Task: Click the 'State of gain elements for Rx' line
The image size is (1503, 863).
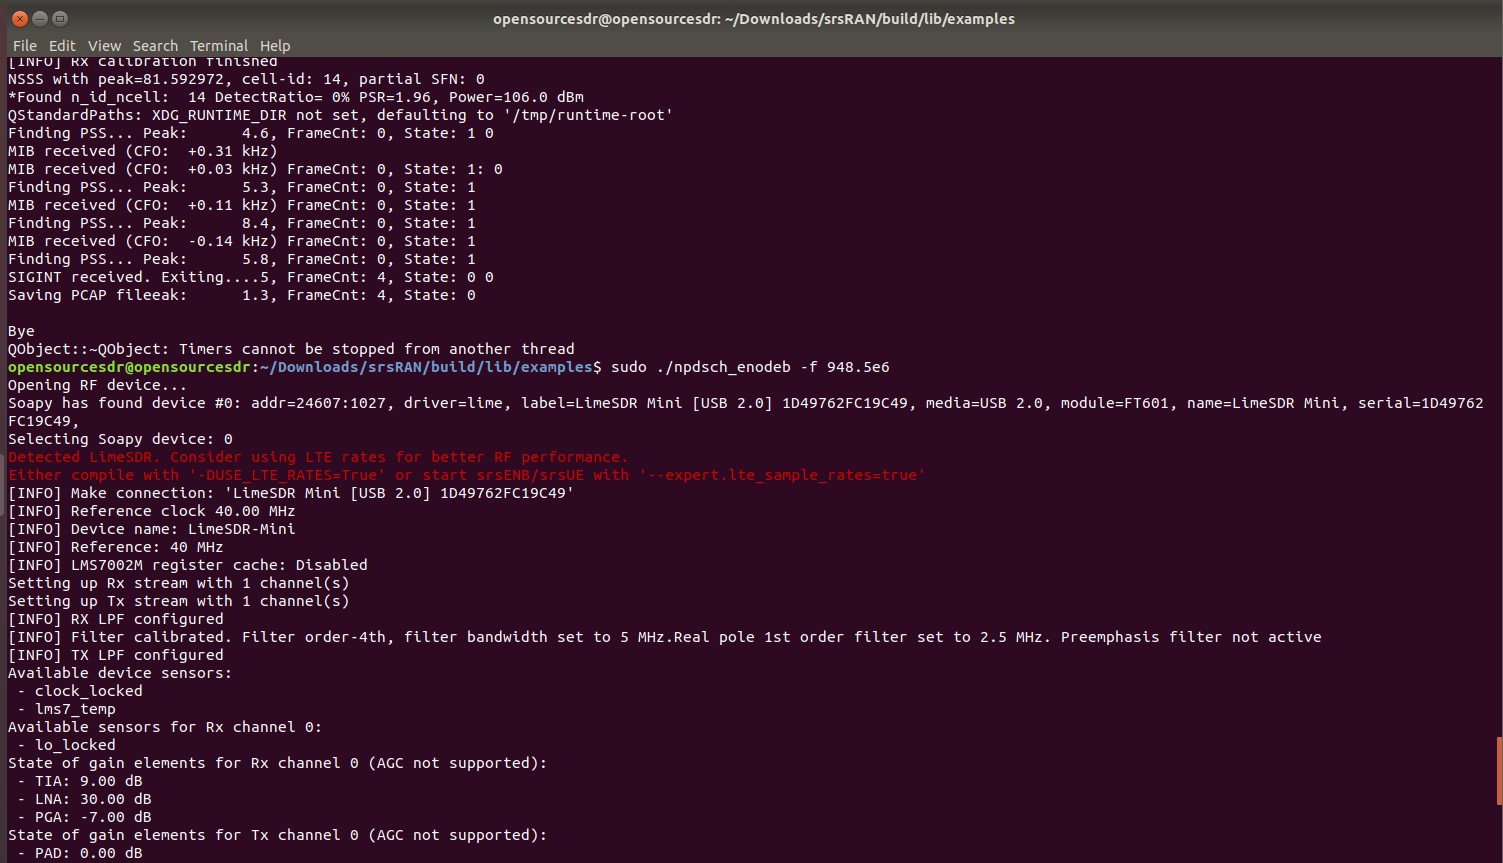Action: coord(278,763)
